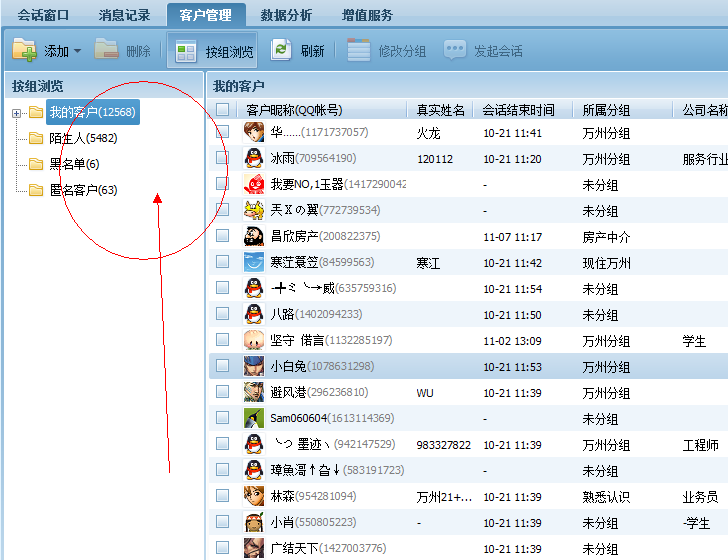
Task: Click penguin avatar of 璋魚渴 row
Action: point(254,470)
